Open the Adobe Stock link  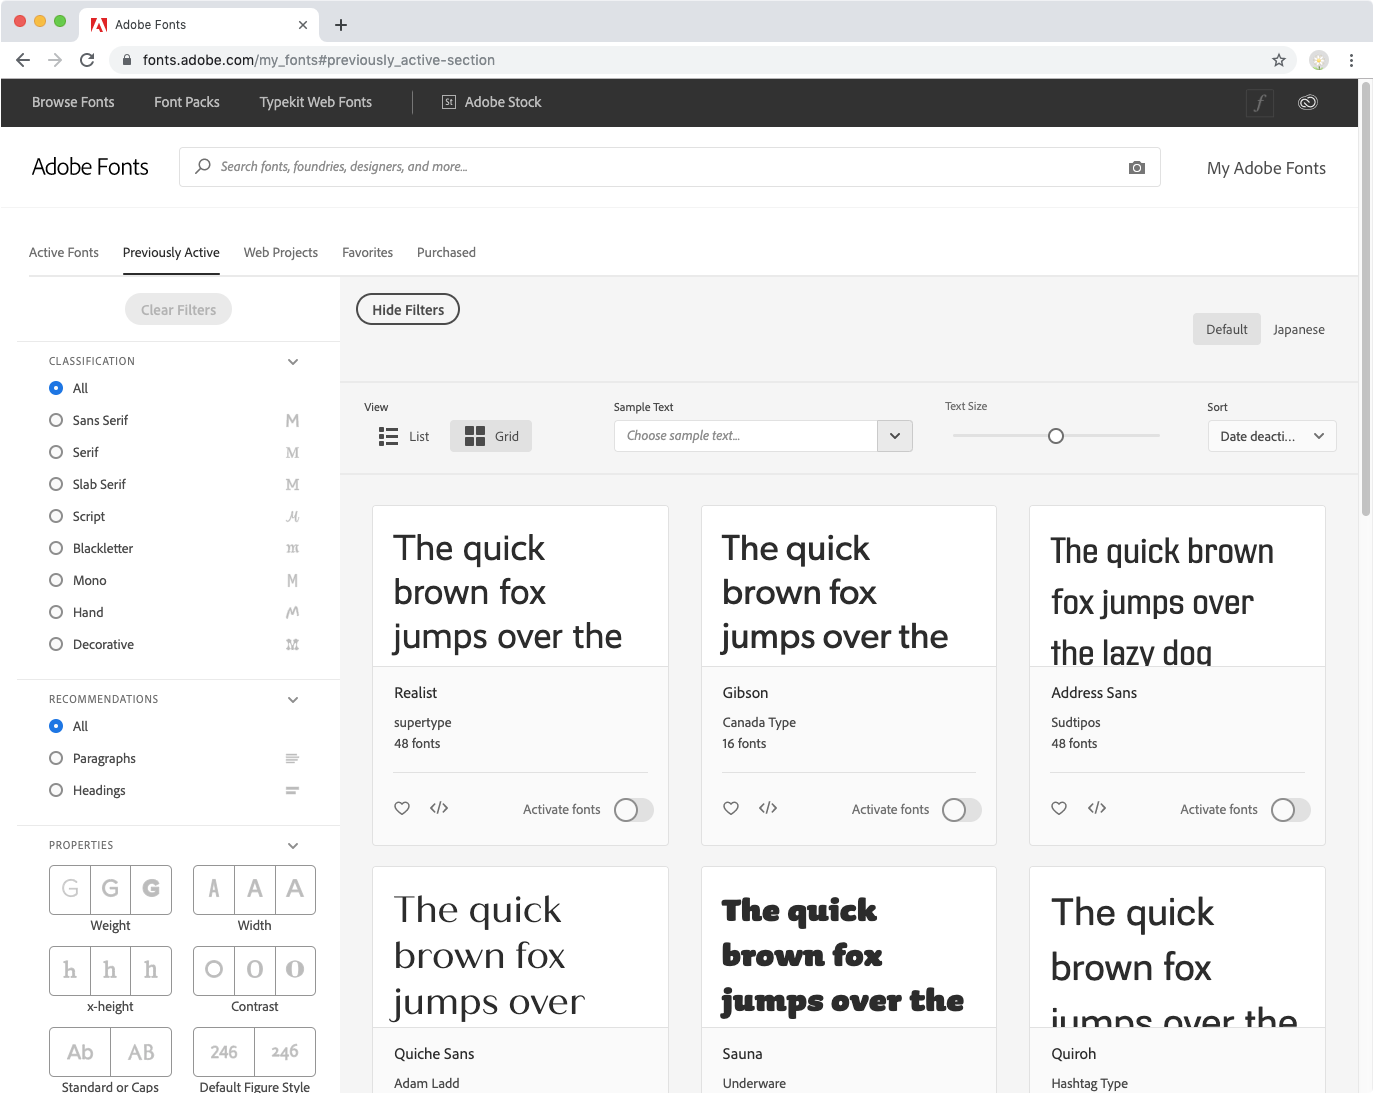pyautogui.click(x=492, y=102)
